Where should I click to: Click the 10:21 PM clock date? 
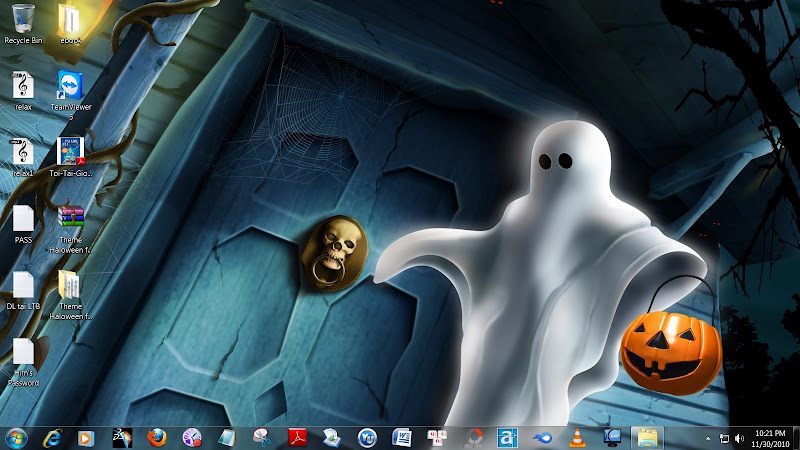point(770,438)
